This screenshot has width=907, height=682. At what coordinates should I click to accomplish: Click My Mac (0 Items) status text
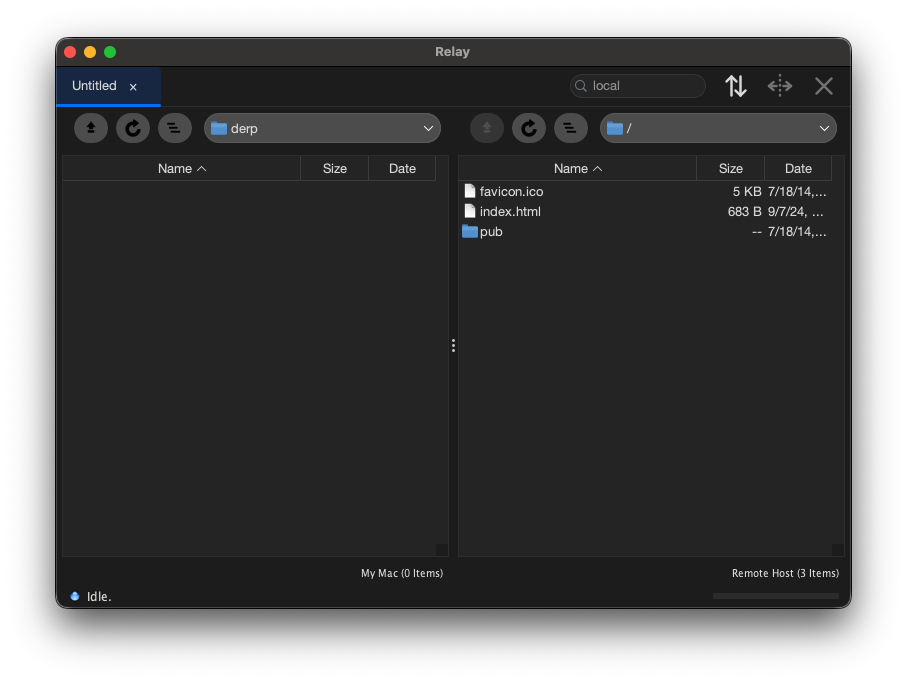pos(402,573)
